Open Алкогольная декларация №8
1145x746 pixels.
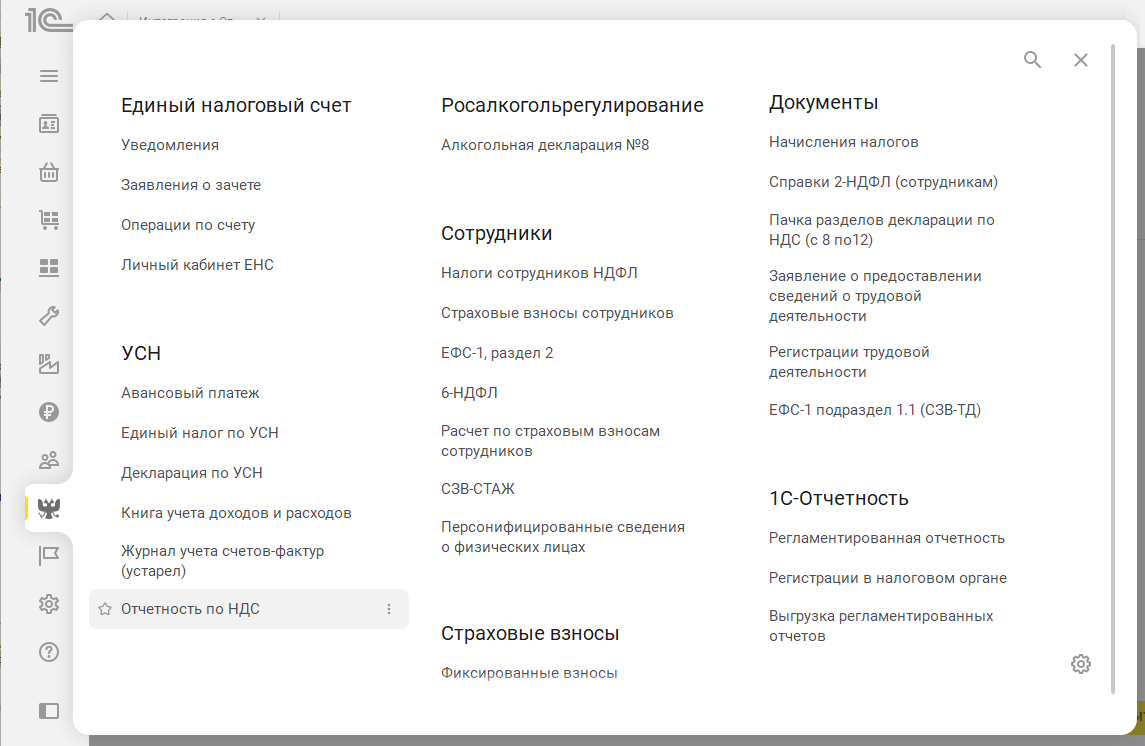tap(545, 145)
